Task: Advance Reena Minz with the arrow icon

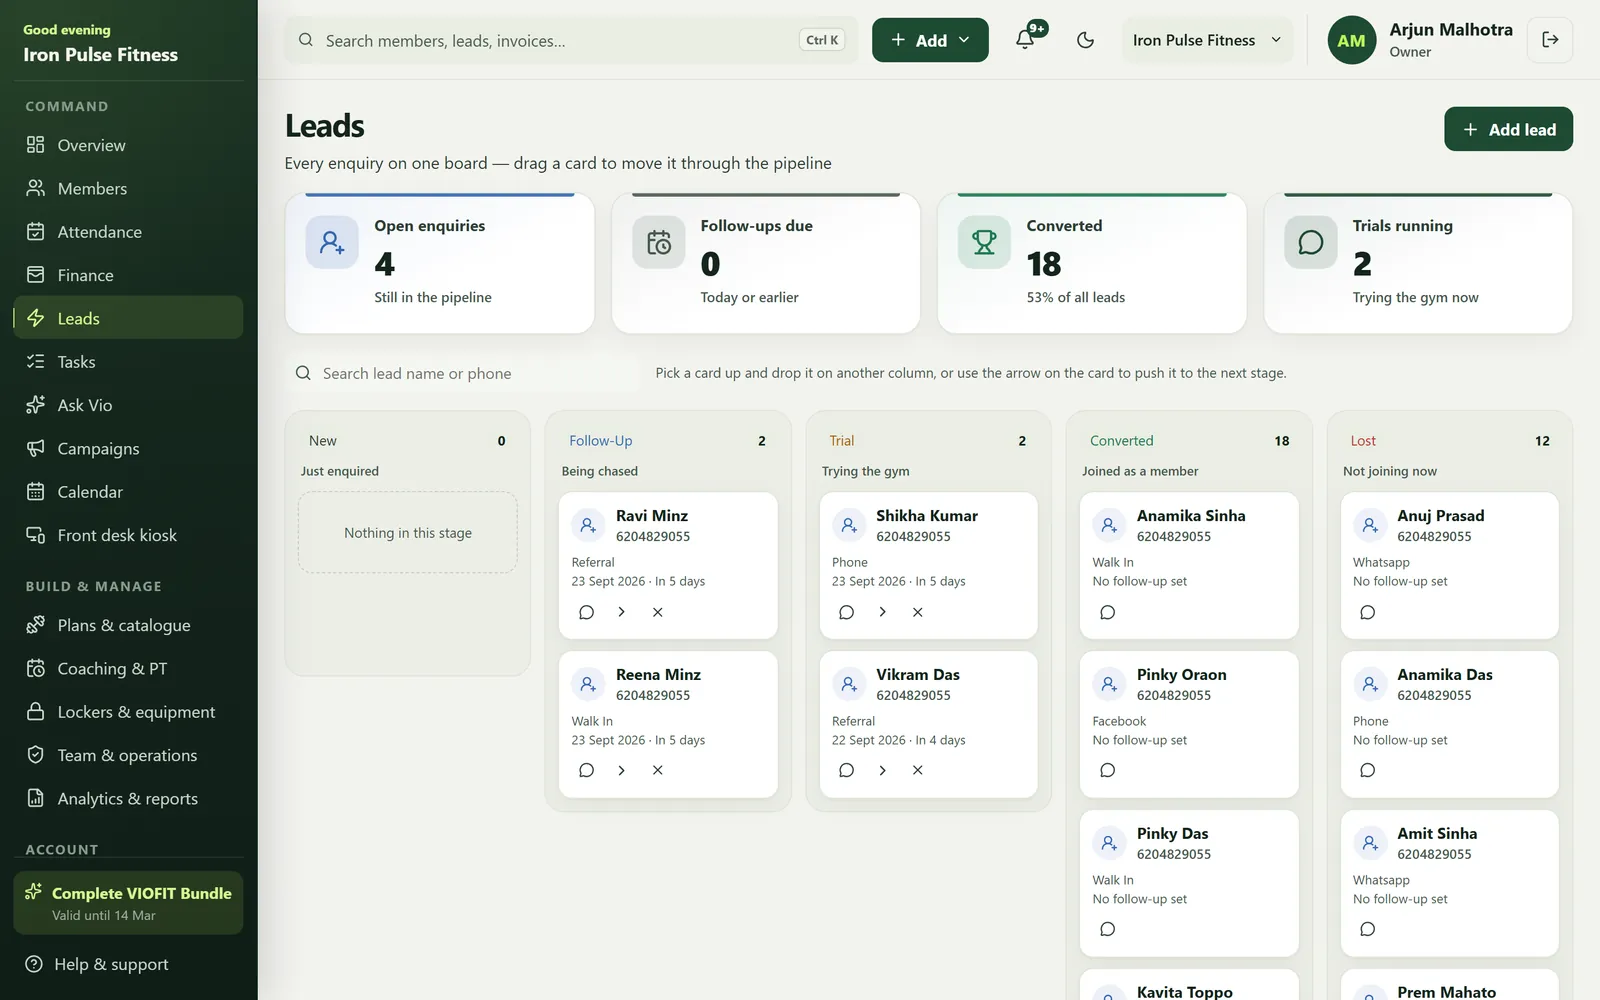Action: (x=621, y=770)
